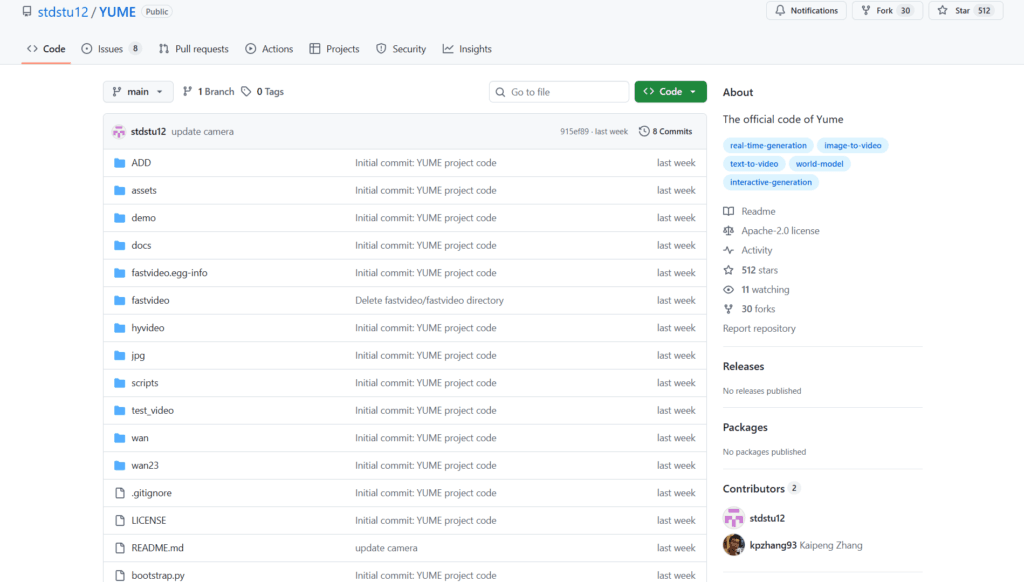1024x582 pixels.
Task: Open the kpzhang93 contributor avatar
Action: pos(734,545)
